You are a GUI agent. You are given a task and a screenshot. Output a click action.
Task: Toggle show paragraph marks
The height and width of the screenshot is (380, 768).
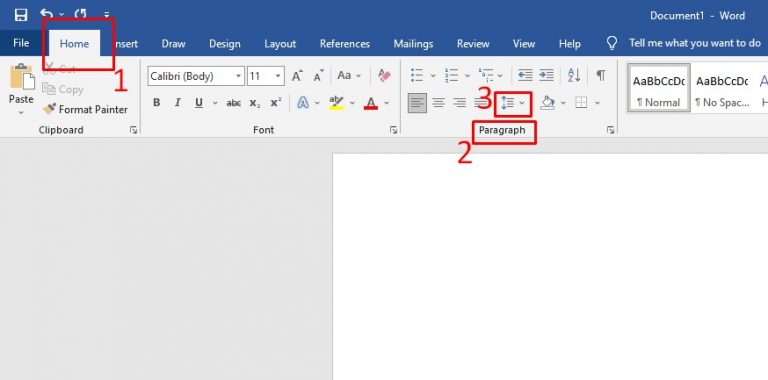click(600, 75)
